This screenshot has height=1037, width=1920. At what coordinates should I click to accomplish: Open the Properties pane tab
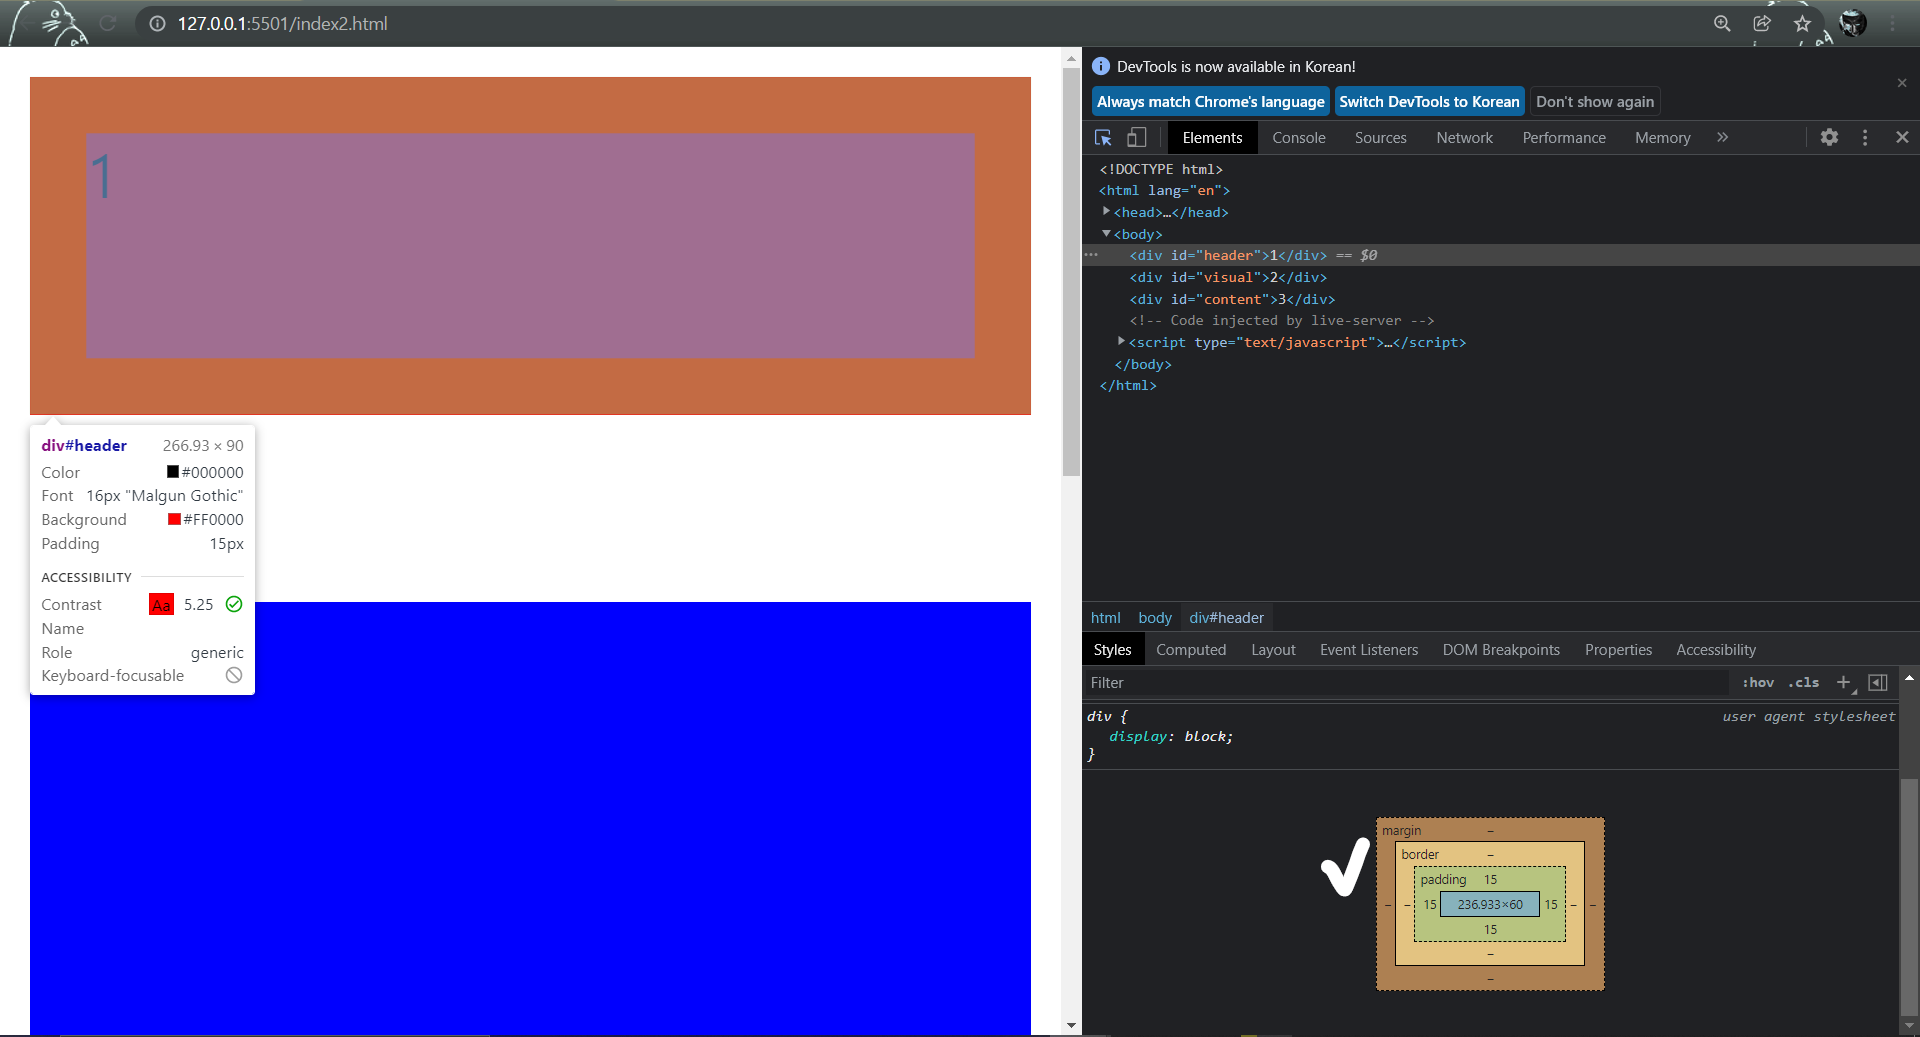coord(1618,650)
